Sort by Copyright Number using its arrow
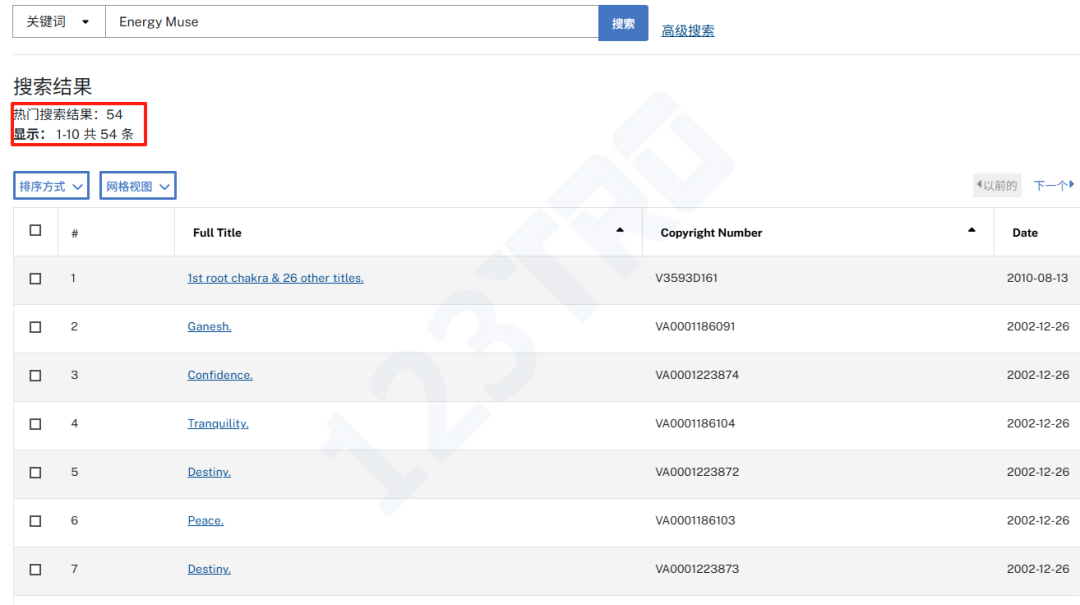Screen dimensions: 1080x605 971,230
